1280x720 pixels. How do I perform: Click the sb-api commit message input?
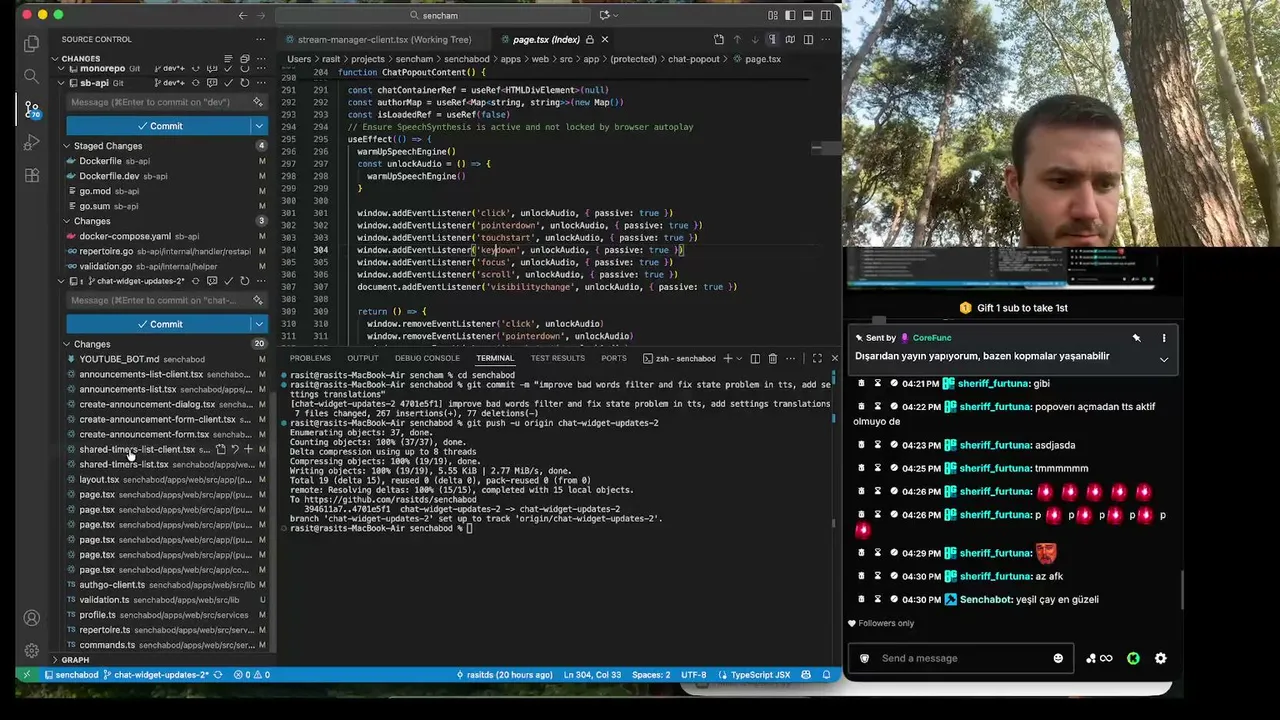coord(158,102)
